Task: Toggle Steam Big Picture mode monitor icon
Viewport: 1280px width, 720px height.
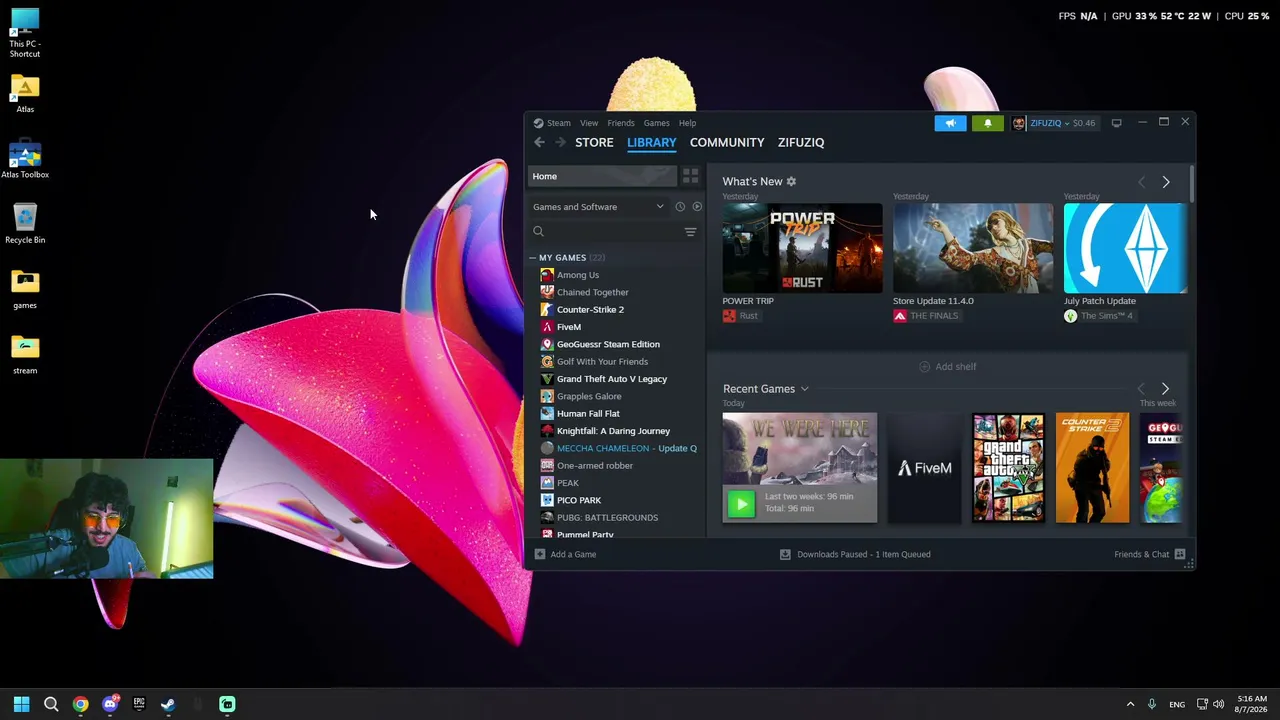Action: tap(1116, 123)
